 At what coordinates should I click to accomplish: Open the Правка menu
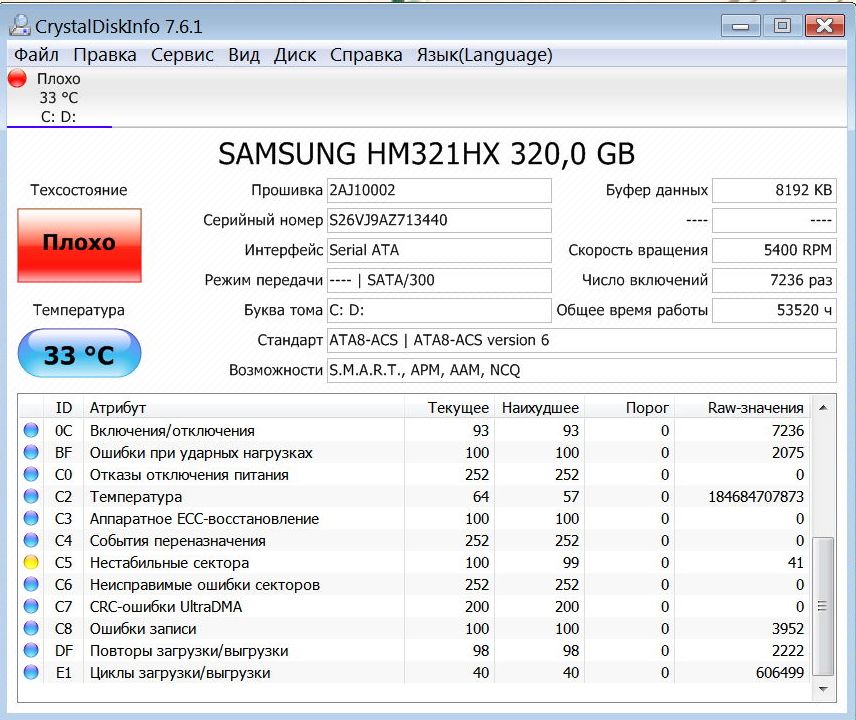click(105, 55)
